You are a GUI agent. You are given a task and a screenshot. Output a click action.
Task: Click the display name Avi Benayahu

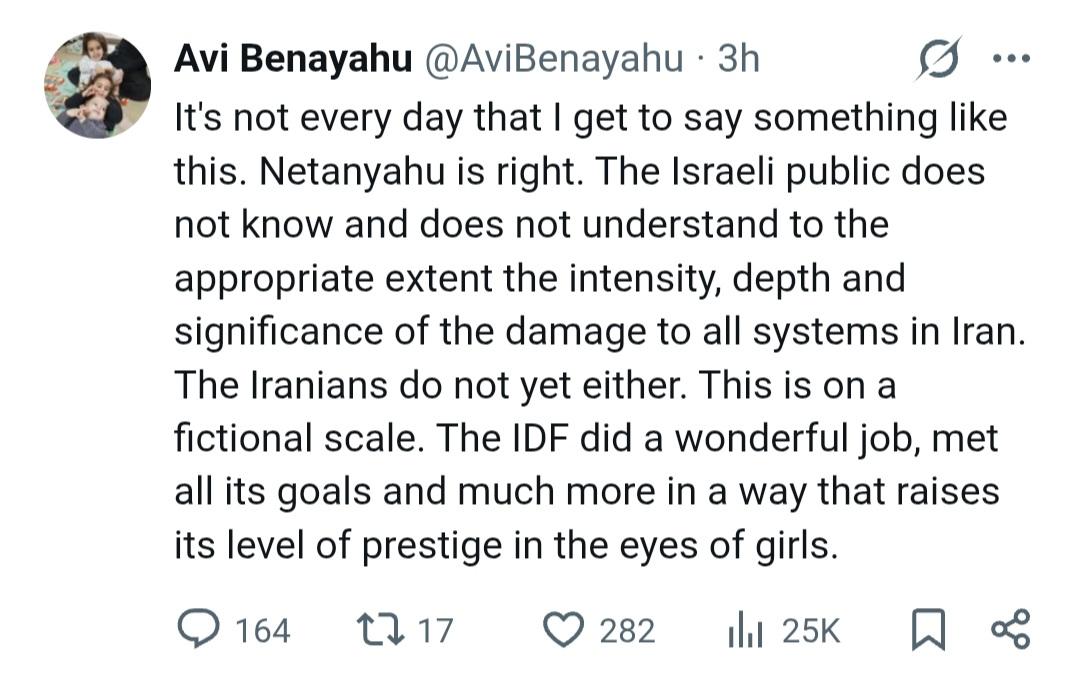[293, 60]
